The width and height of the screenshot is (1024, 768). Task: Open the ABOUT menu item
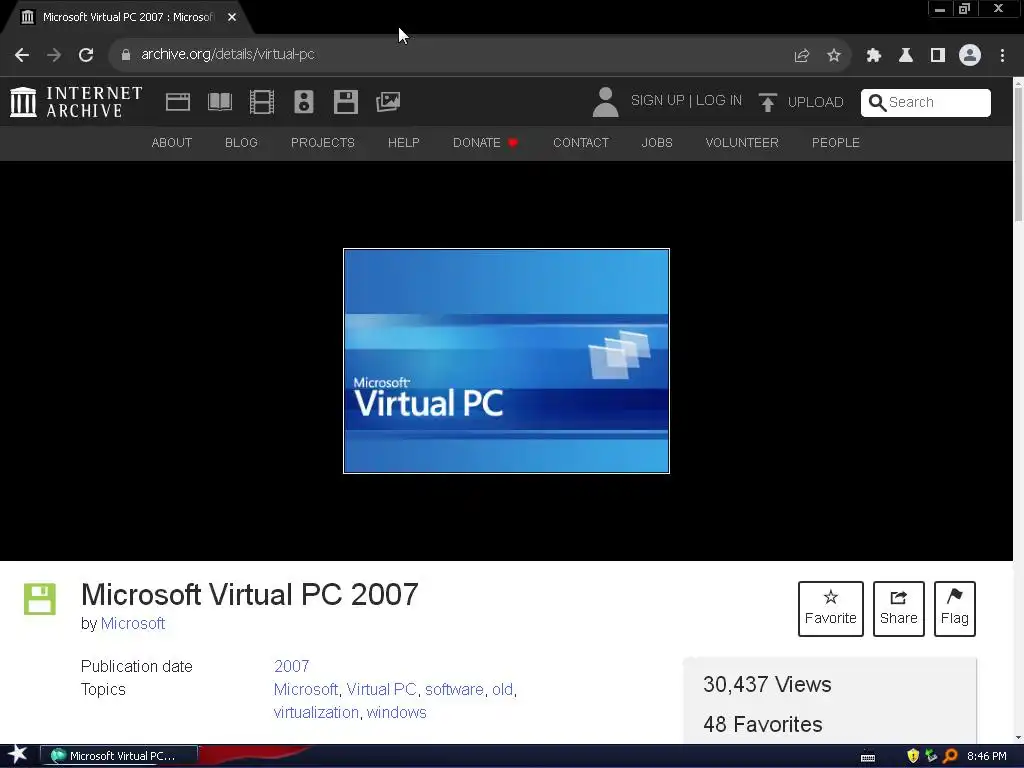[x=172, y=142]
